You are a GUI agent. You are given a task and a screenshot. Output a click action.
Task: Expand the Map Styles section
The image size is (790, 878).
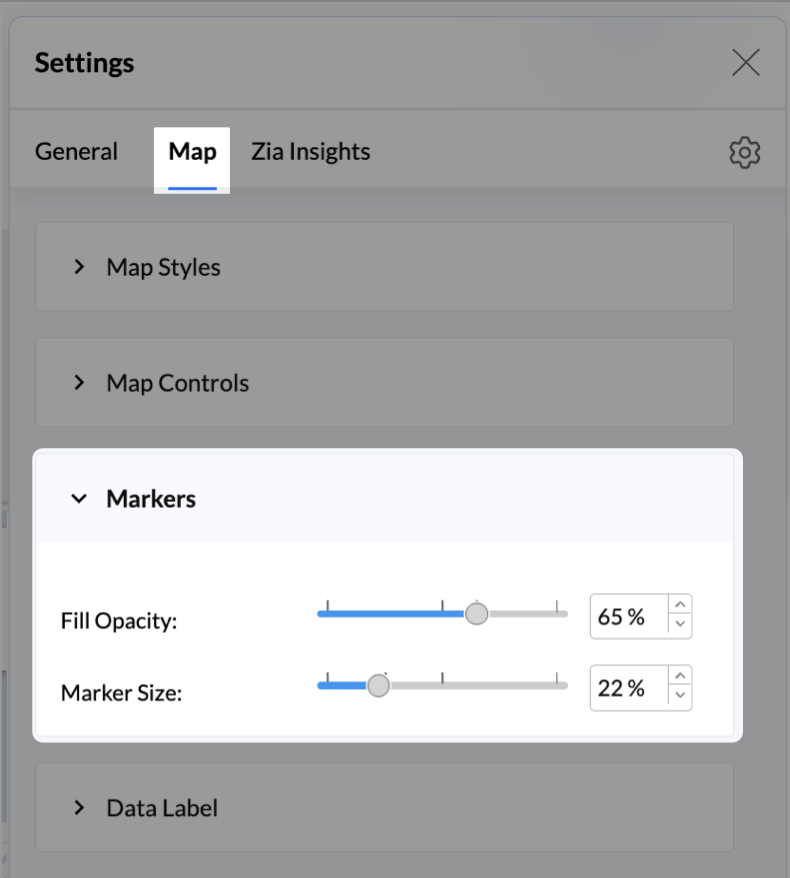point(163,268)
